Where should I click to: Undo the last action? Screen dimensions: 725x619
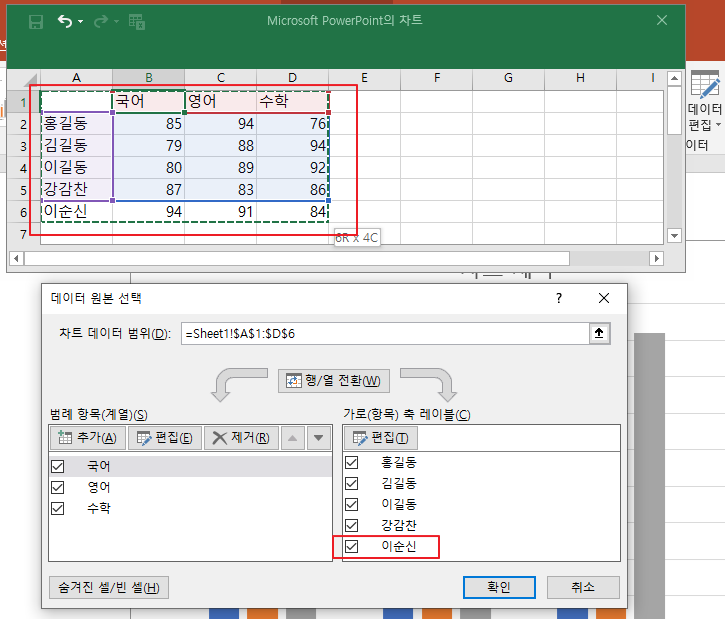(65, 21)
